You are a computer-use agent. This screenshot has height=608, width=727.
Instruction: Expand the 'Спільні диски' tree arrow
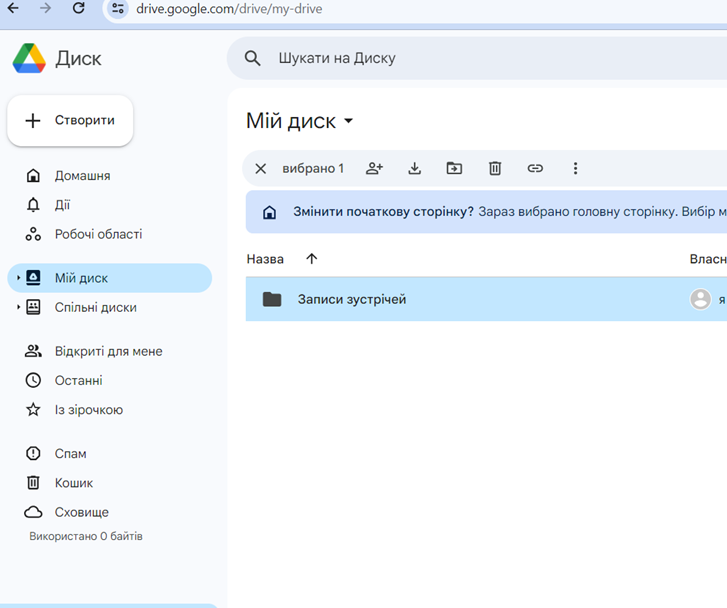18,307
